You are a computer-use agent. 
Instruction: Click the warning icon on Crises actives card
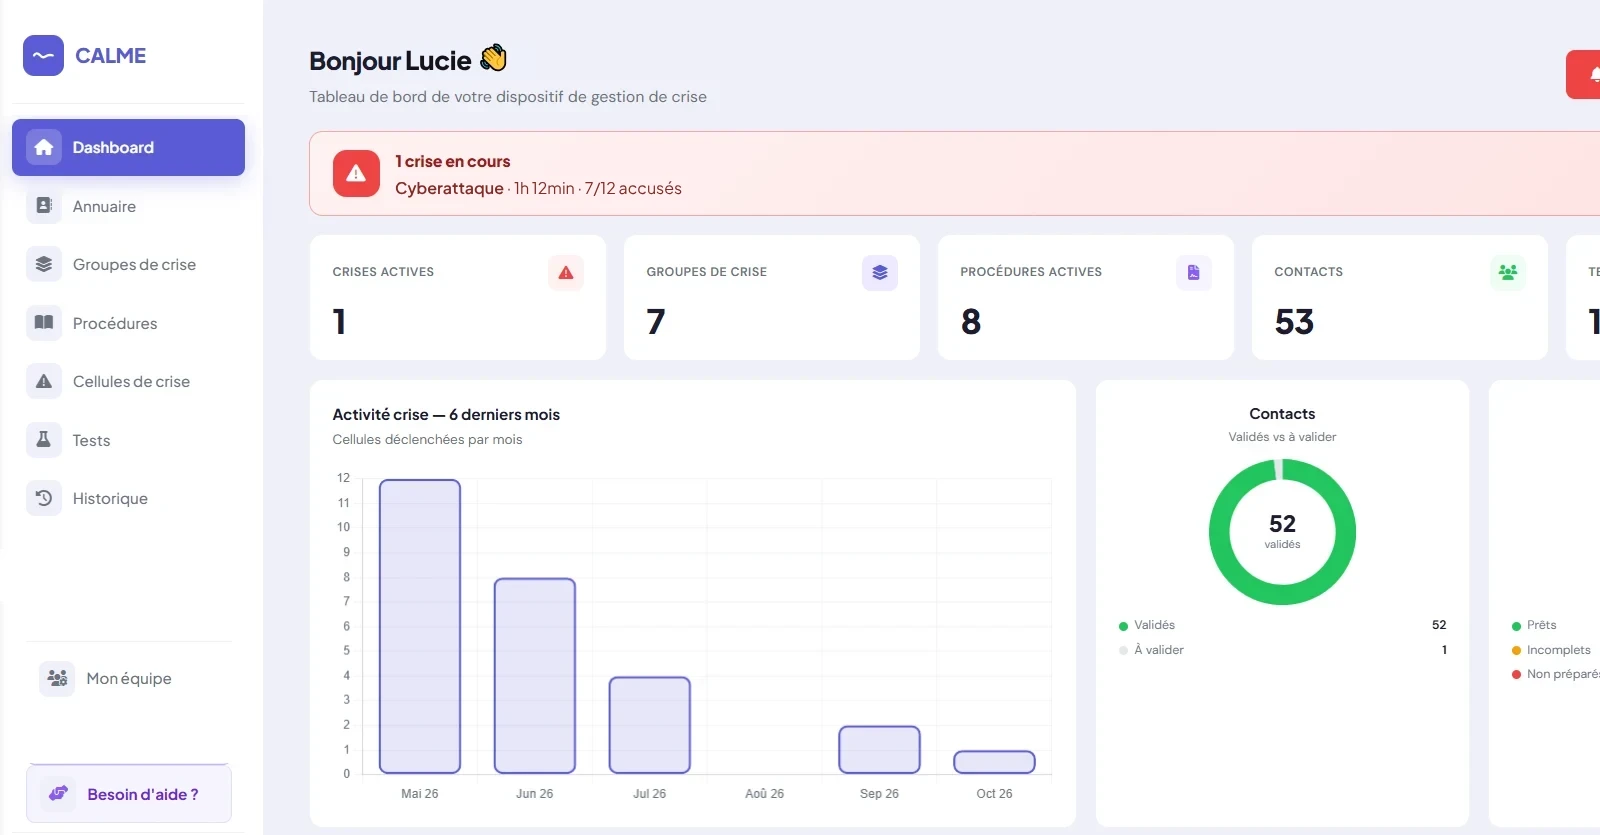566,273
